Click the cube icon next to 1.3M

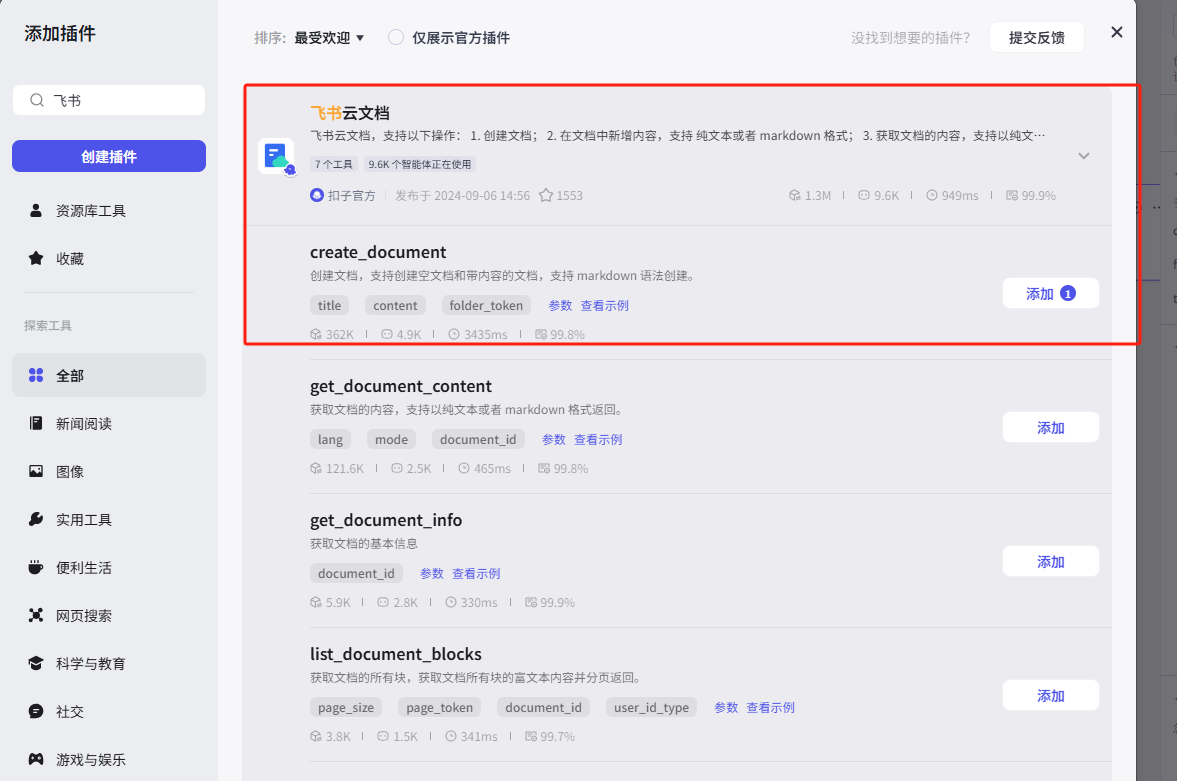795,195
